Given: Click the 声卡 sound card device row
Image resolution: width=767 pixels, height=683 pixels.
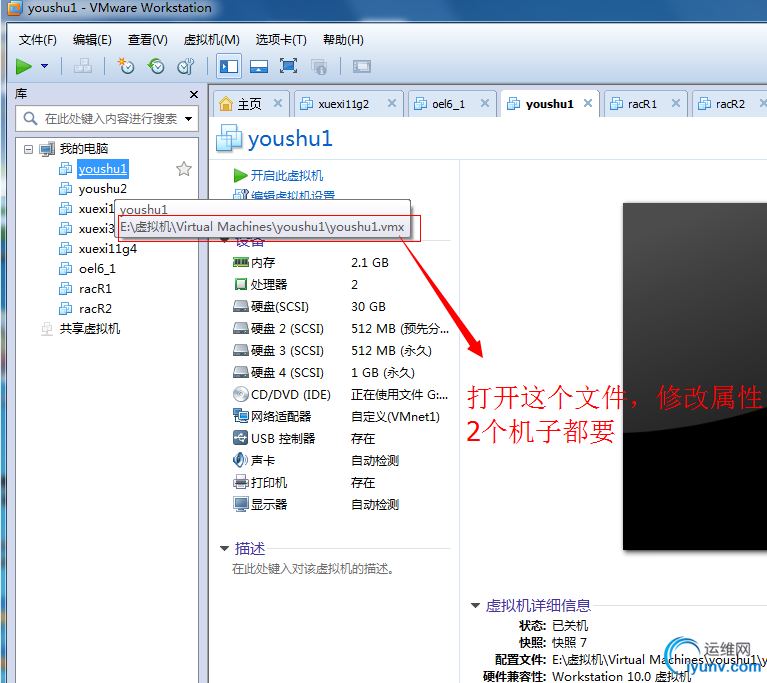Looking at the screenshot, I should 340,461.
